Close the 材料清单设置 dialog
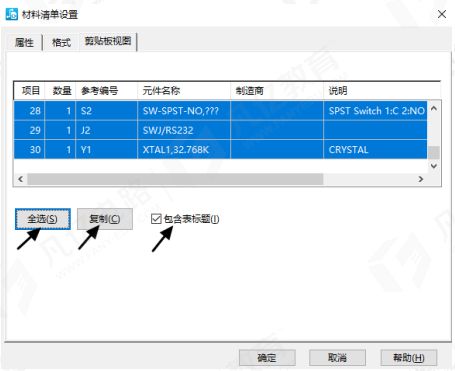Viewport: 455px width, 371px height. pos(442,14)
